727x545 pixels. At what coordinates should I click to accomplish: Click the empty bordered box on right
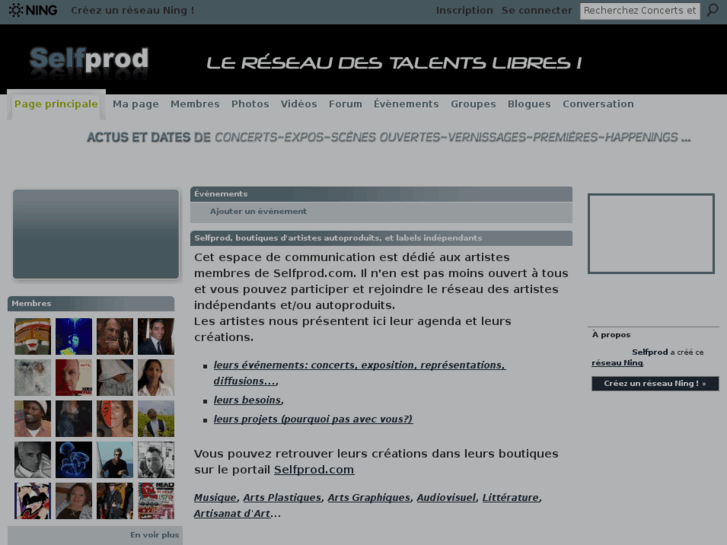pyautogui.click(x=651, y=233)
